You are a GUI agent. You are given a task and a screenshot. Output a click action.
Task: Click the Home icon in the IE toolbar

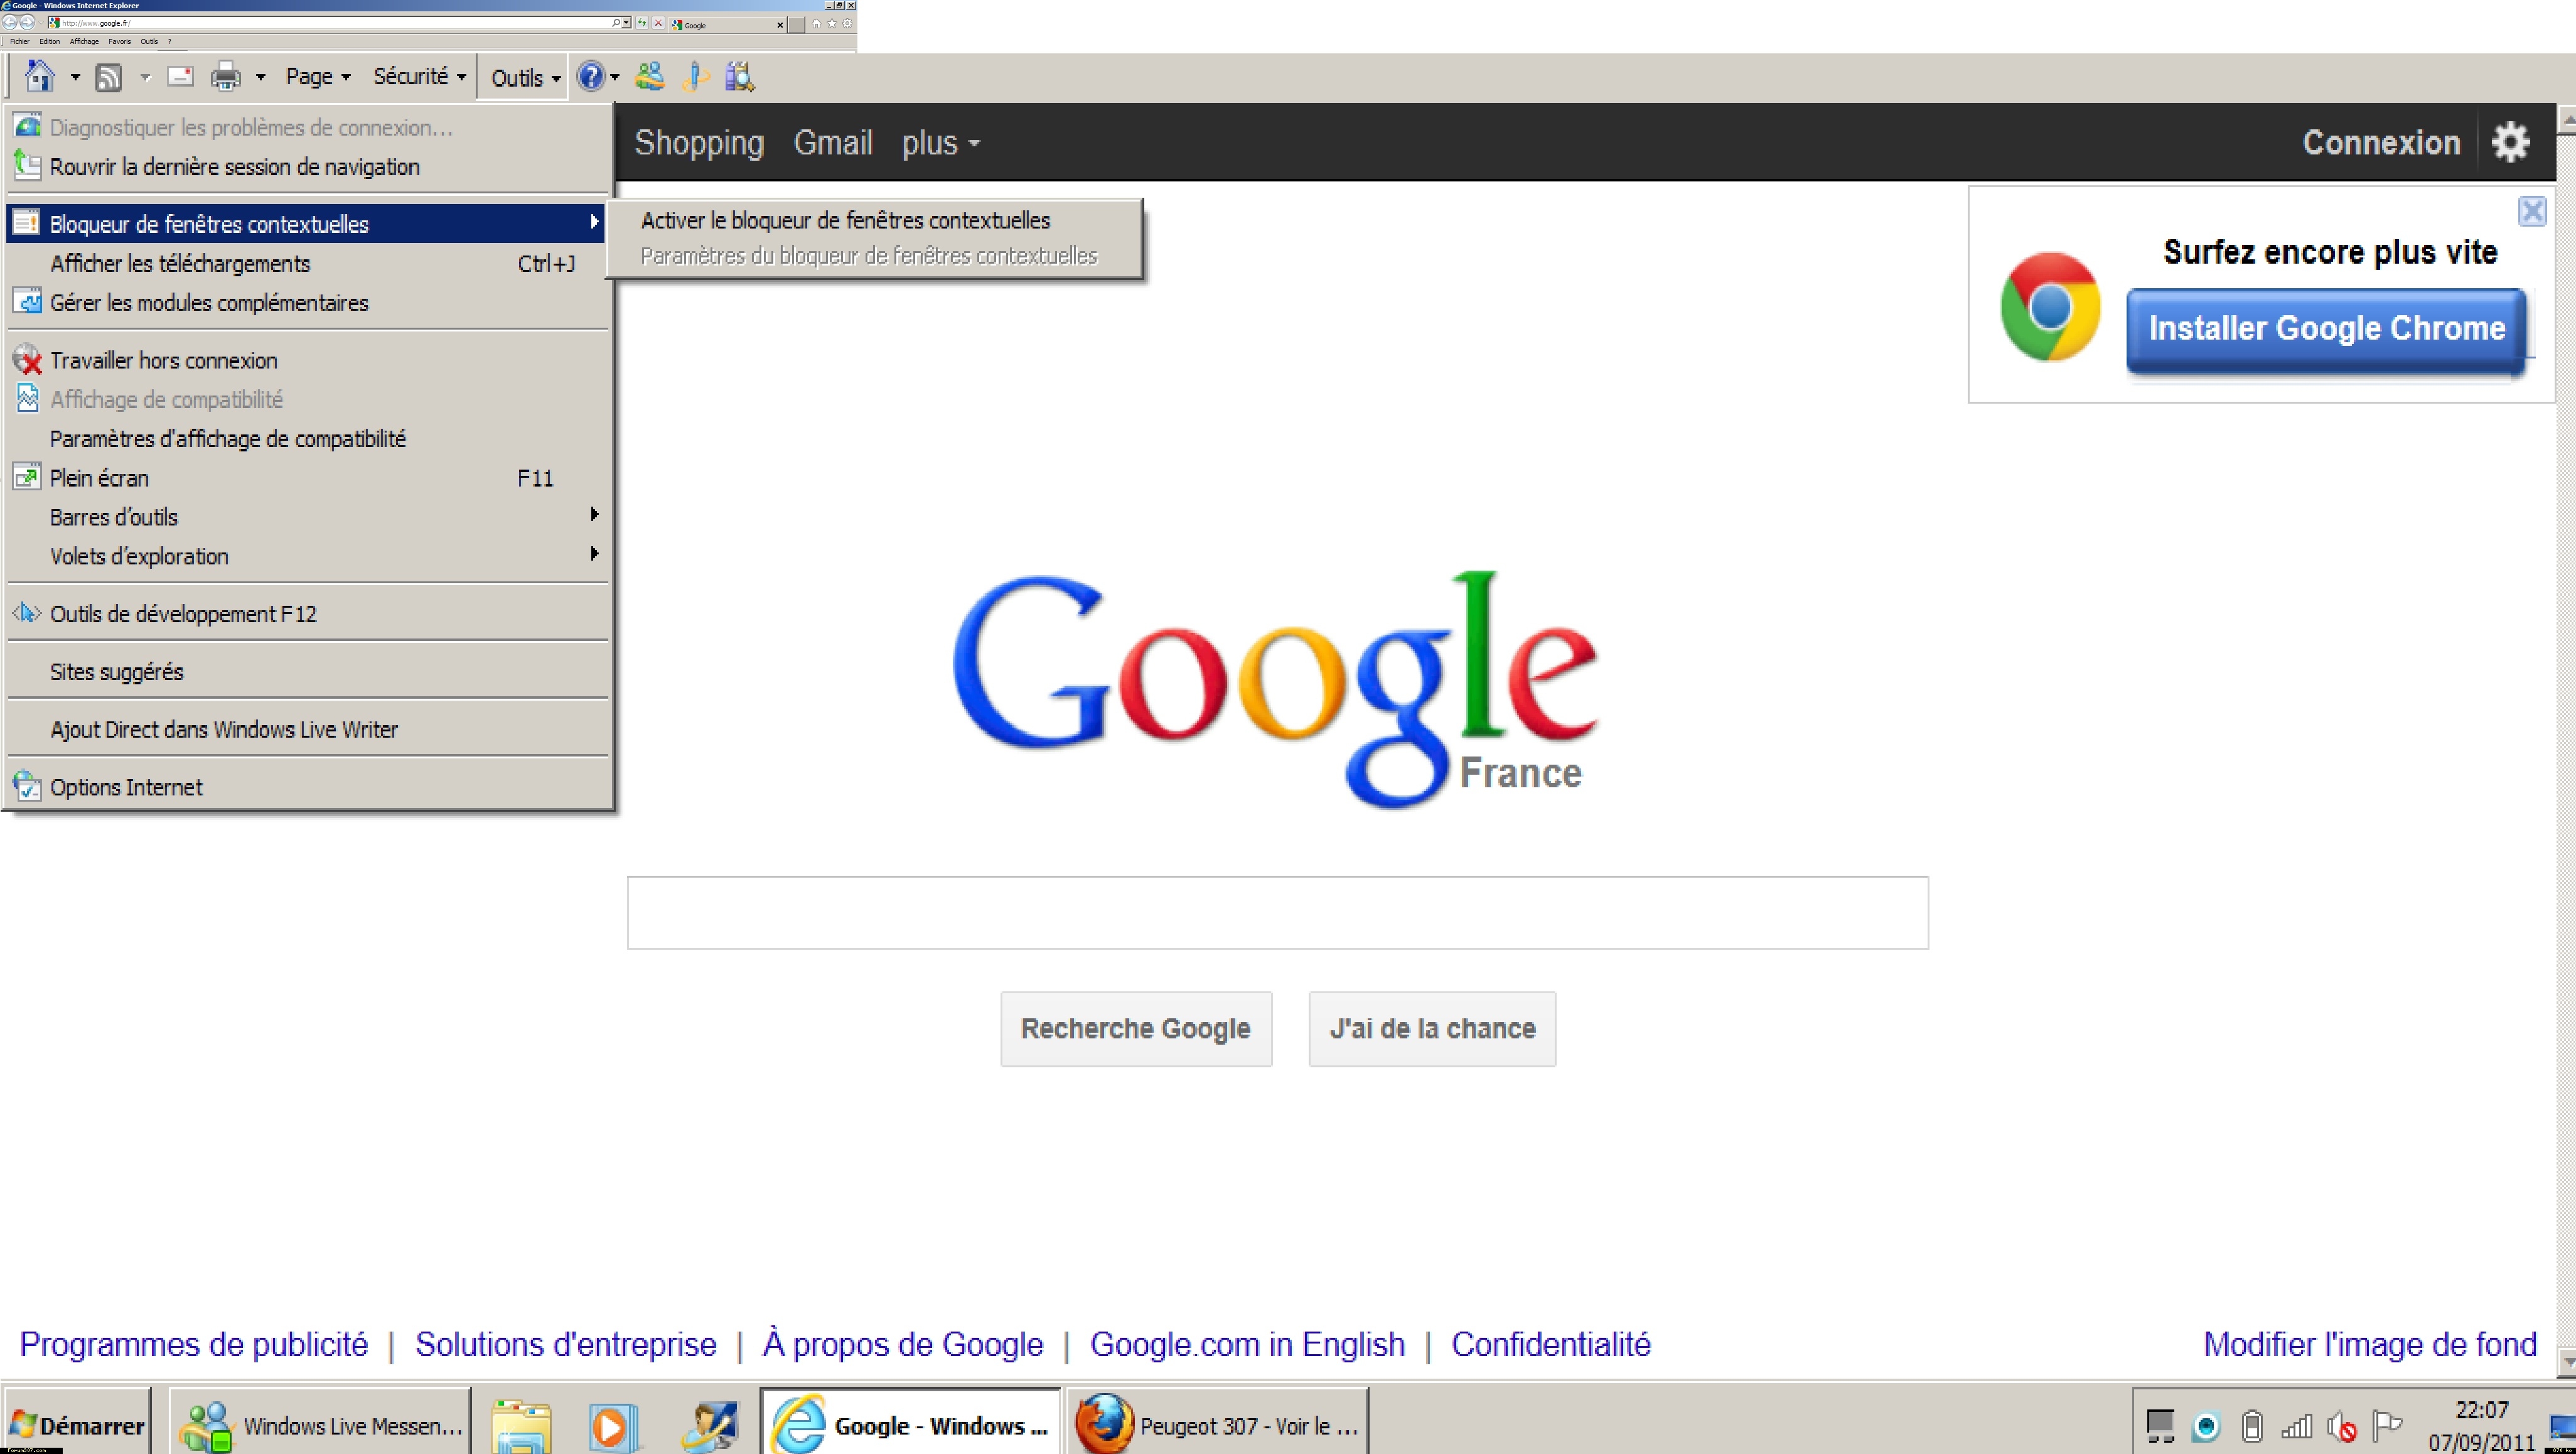40,76
